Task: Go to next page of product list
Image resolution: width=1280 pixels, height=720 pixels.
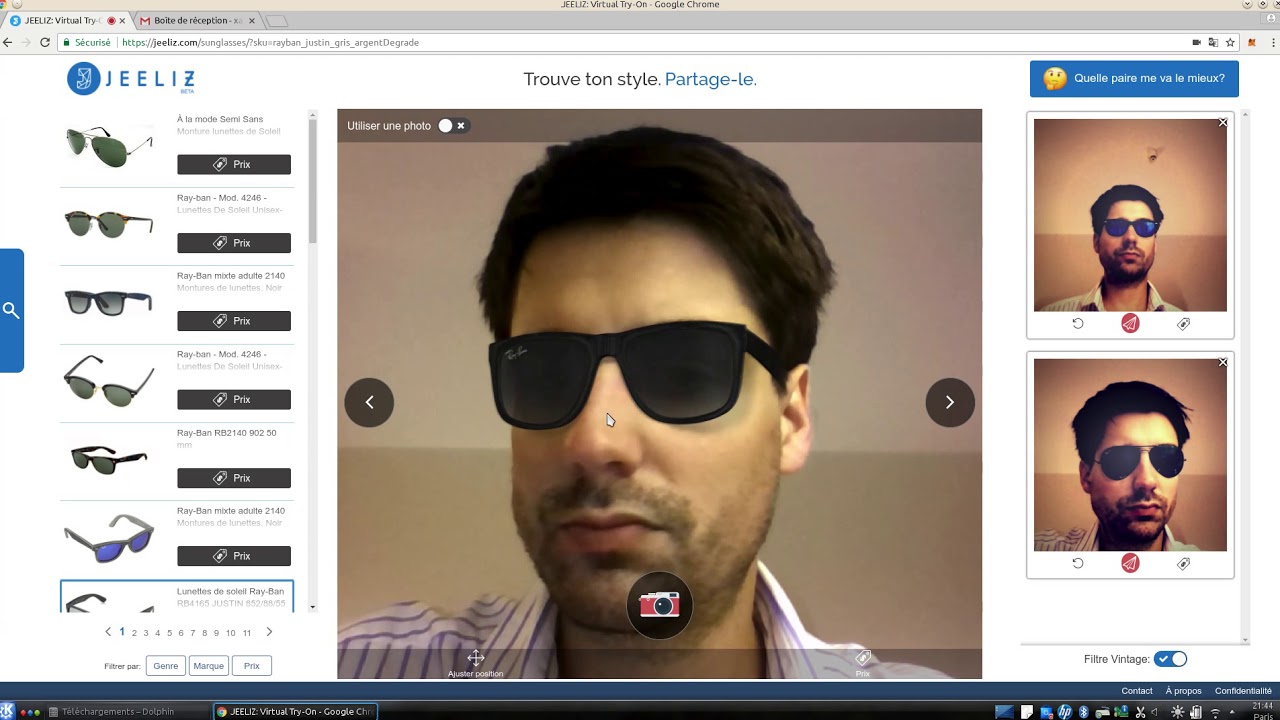Action: [269, 632]
